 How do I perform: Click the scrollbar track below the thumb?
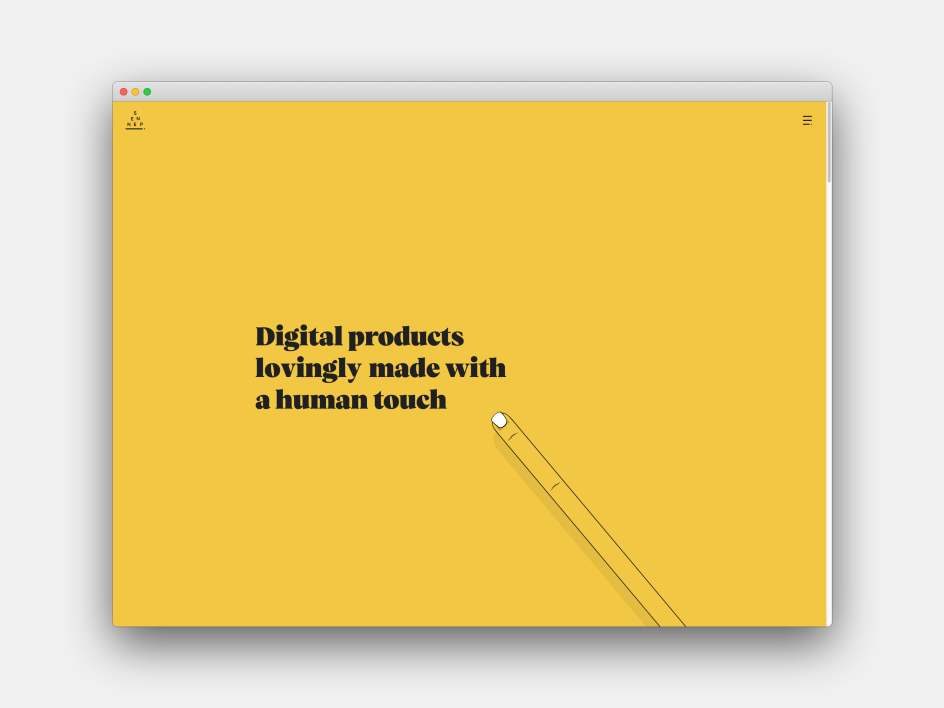tap(828, 400)
